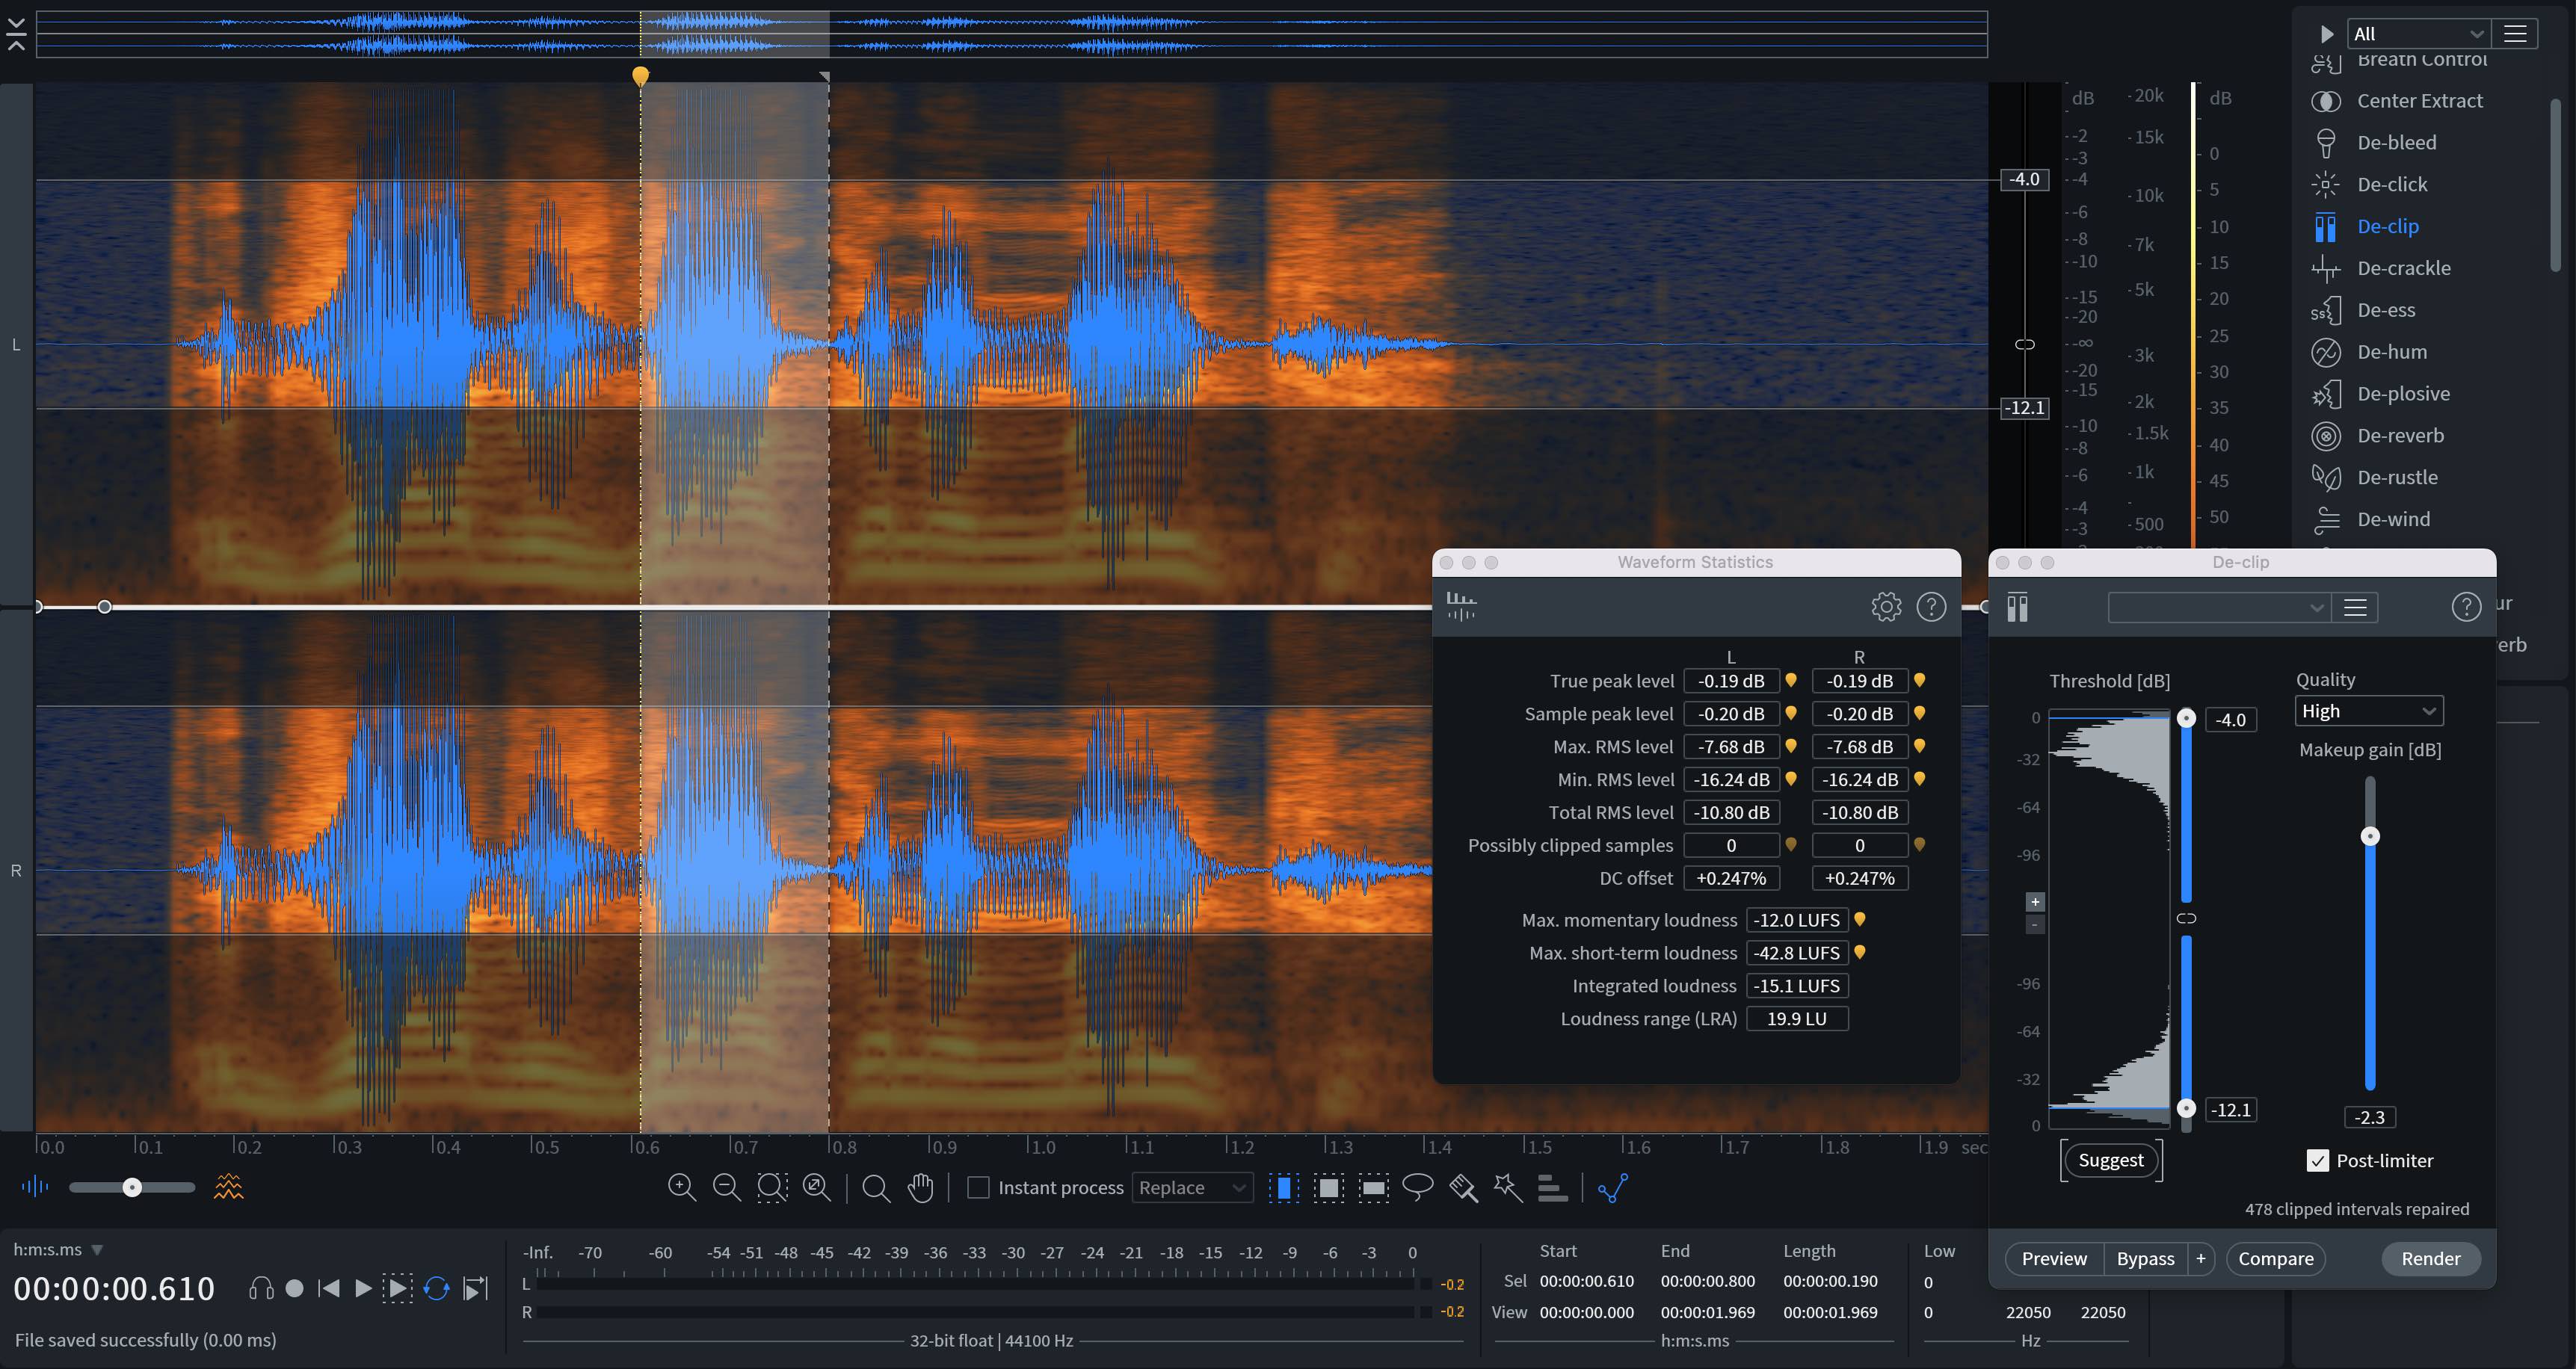2576x1369 pixels.
Task: Uncheck the Post-limiter checkbox
Action: [2318, 1160]
